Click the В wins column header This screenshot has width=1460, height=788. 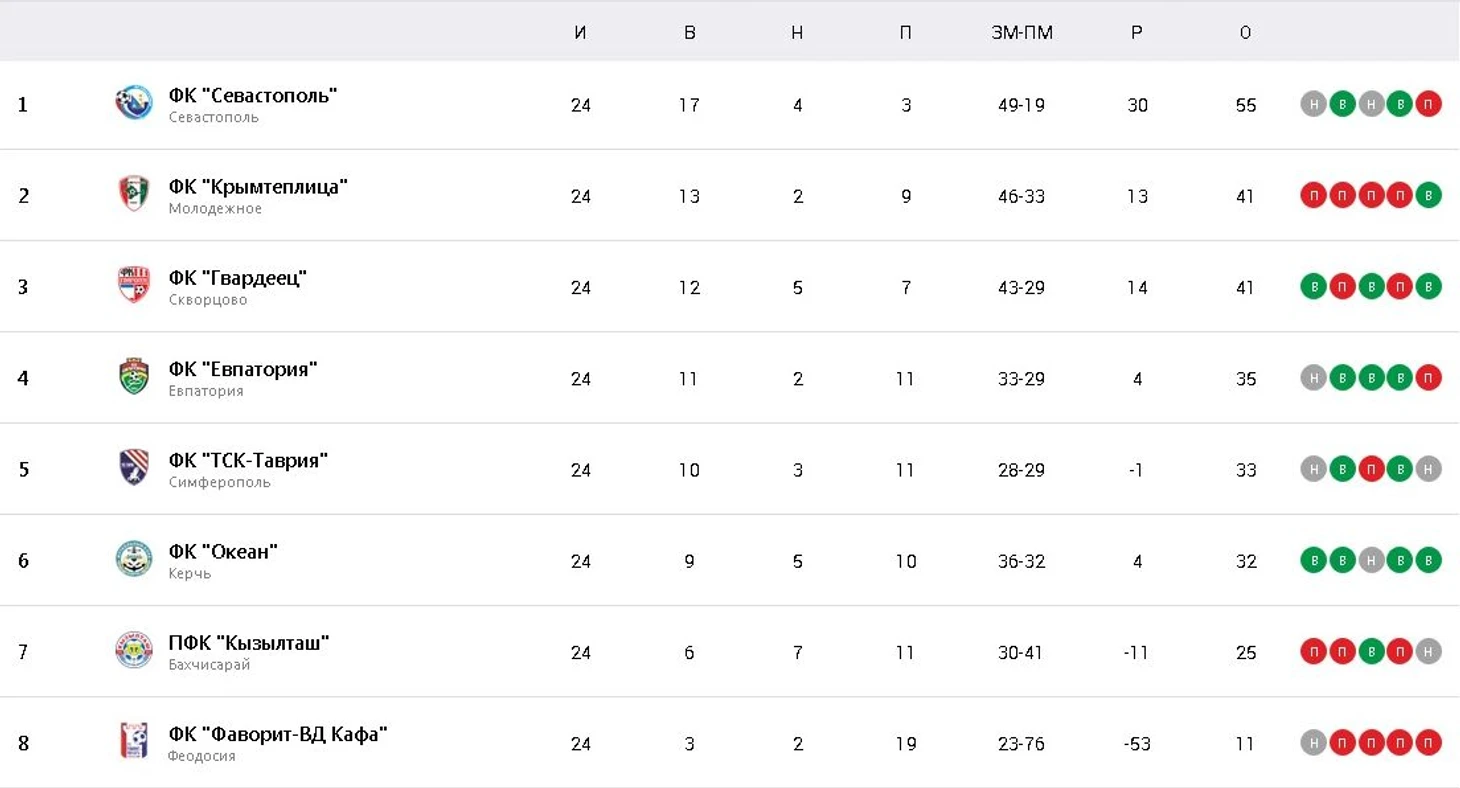click(689, 33)
